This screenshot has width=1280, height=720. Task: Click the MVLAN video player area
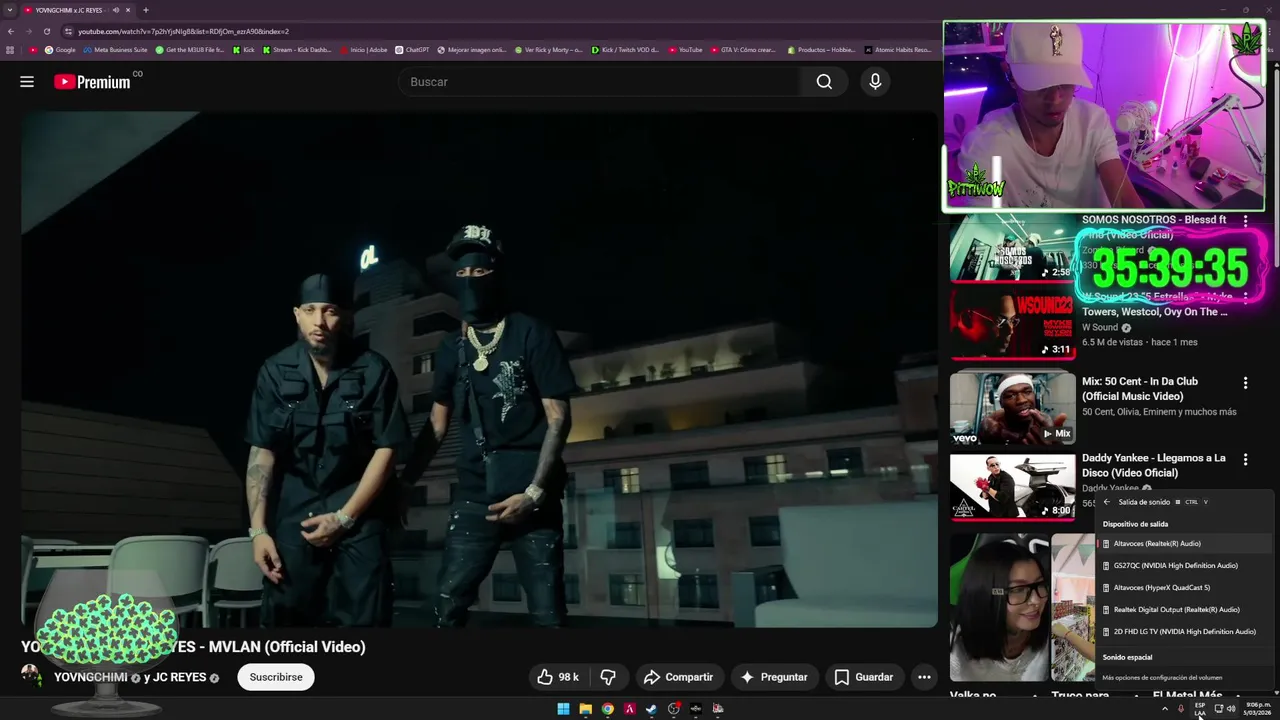click(479, 369)
